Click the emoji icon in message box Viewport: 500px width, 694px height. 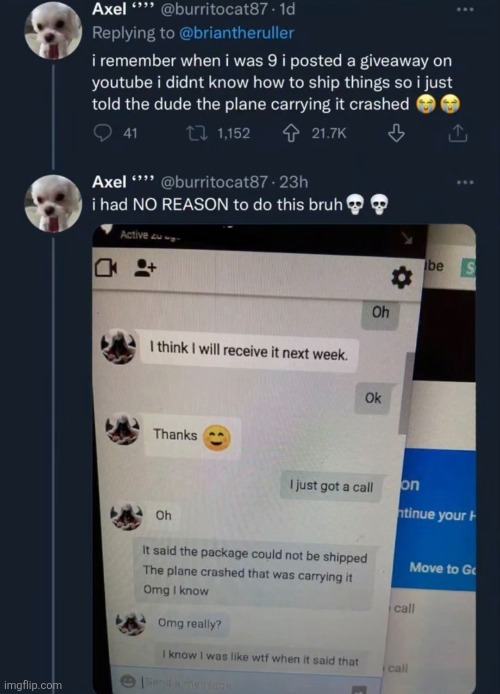[128, 681]
